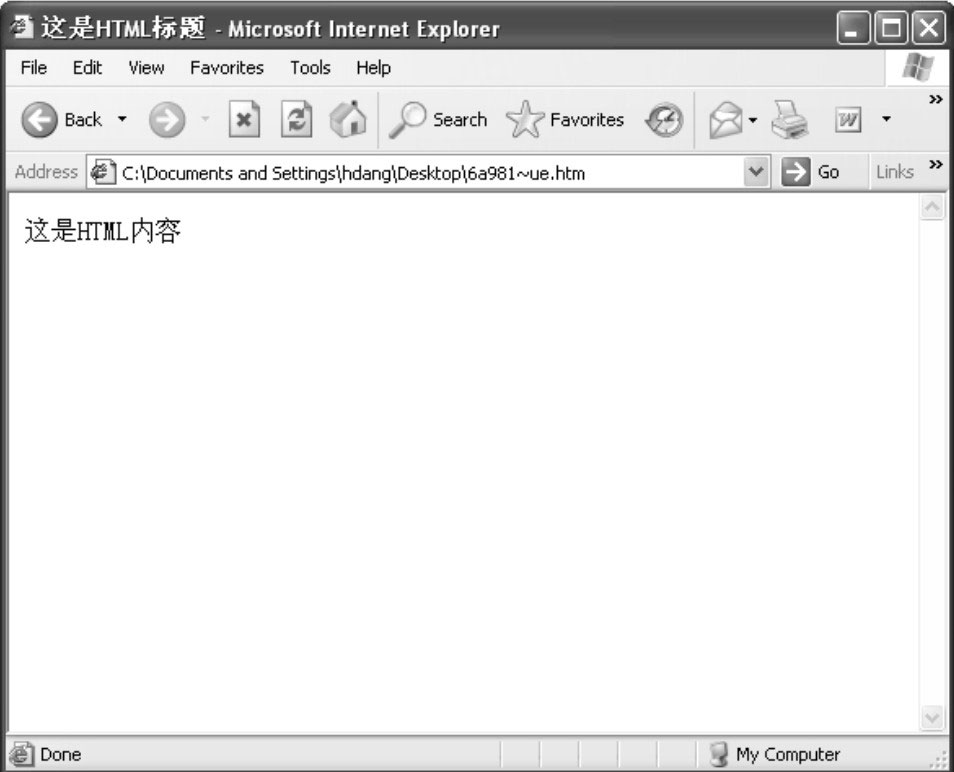Open the Favorites menu
This screenshot has height=772, width=954.
tap(227, 68)
